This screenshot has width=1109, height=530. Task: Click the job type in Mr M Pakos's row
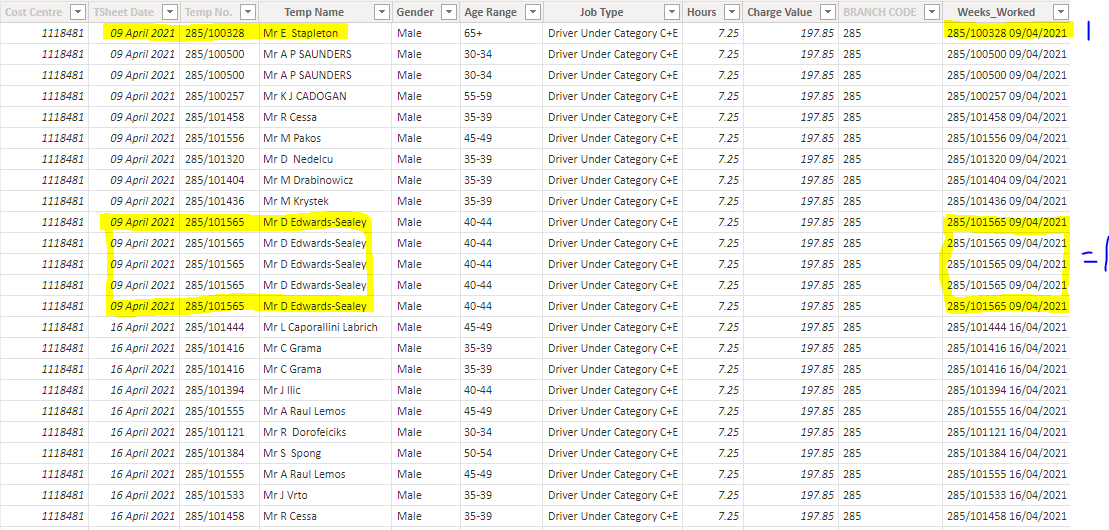[x=612, y=138]
